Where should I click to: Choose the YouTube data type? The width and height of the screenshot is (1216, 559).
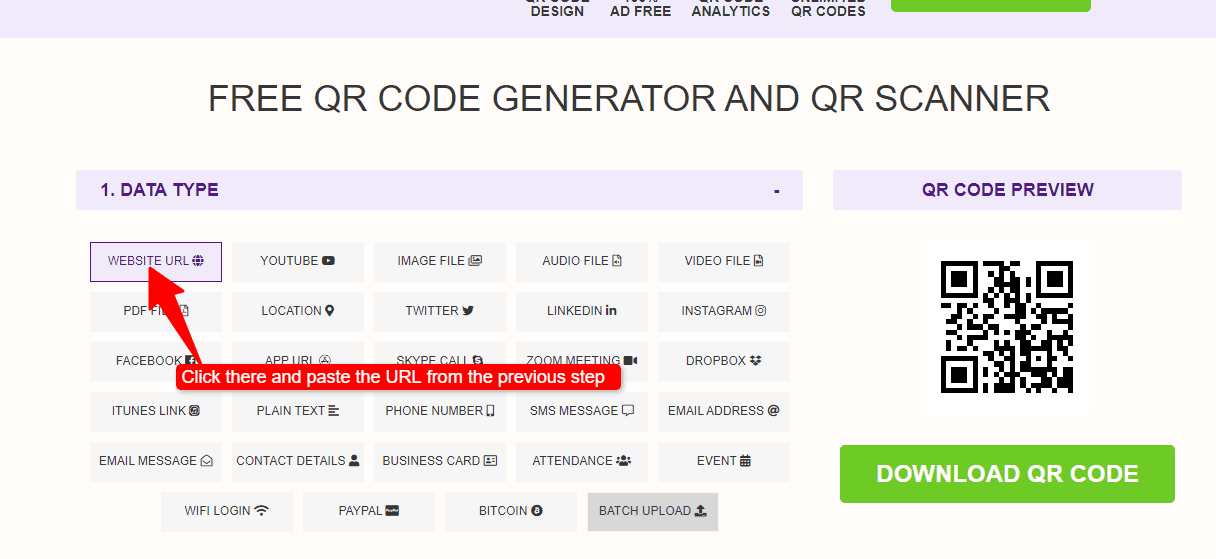coord(298,261)
